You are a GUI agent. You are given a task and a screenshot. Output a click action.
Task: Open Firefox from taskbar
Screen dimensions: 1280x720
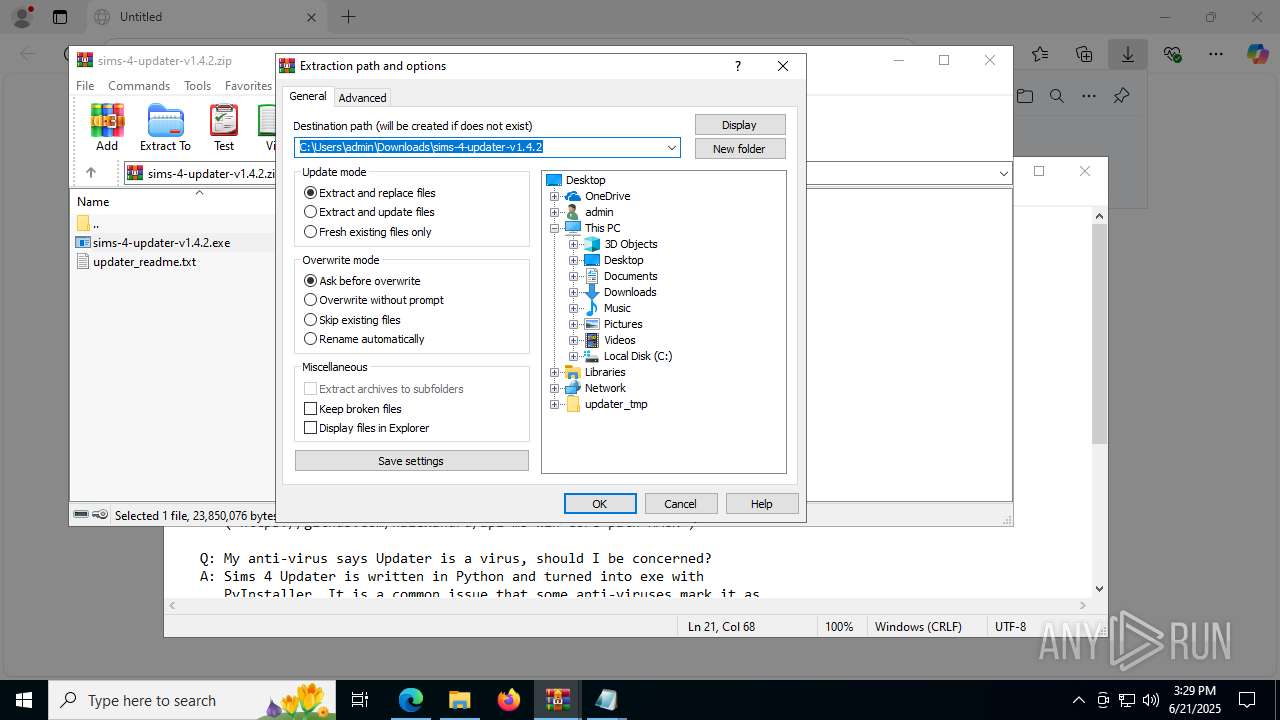coord(509,700)
